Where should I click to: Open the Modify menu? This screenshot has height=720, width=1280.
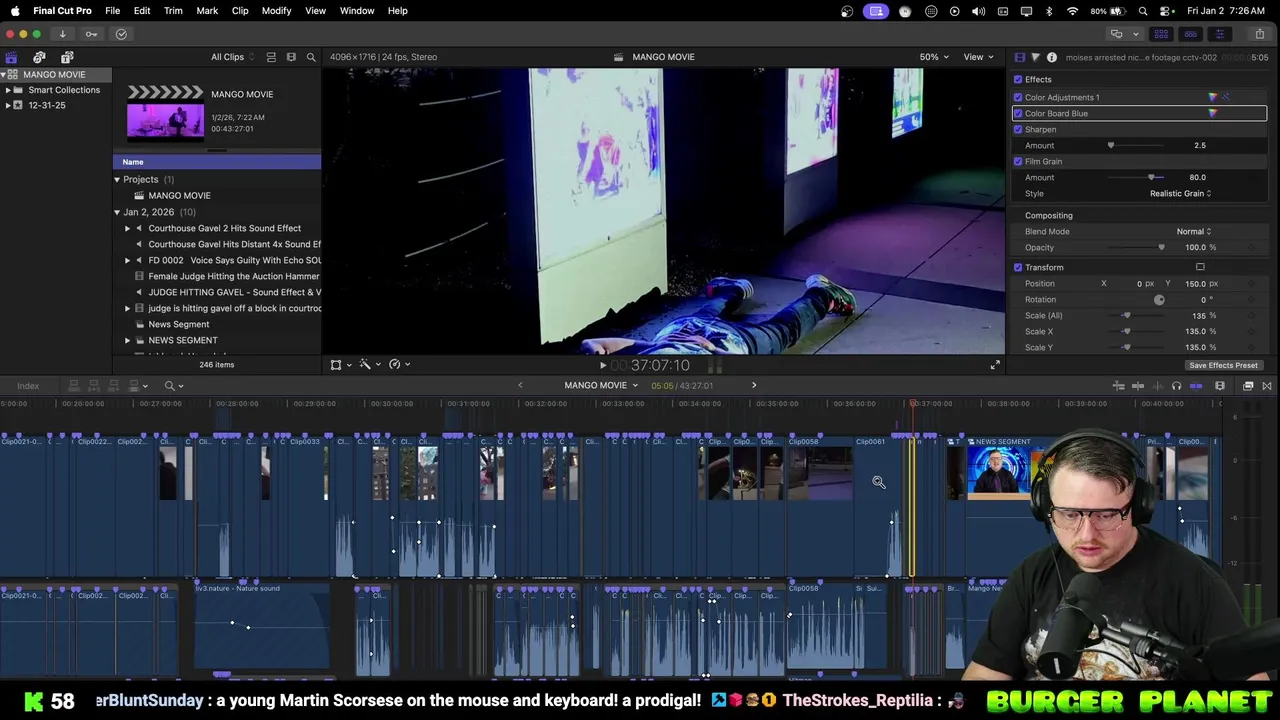point(277,11)
